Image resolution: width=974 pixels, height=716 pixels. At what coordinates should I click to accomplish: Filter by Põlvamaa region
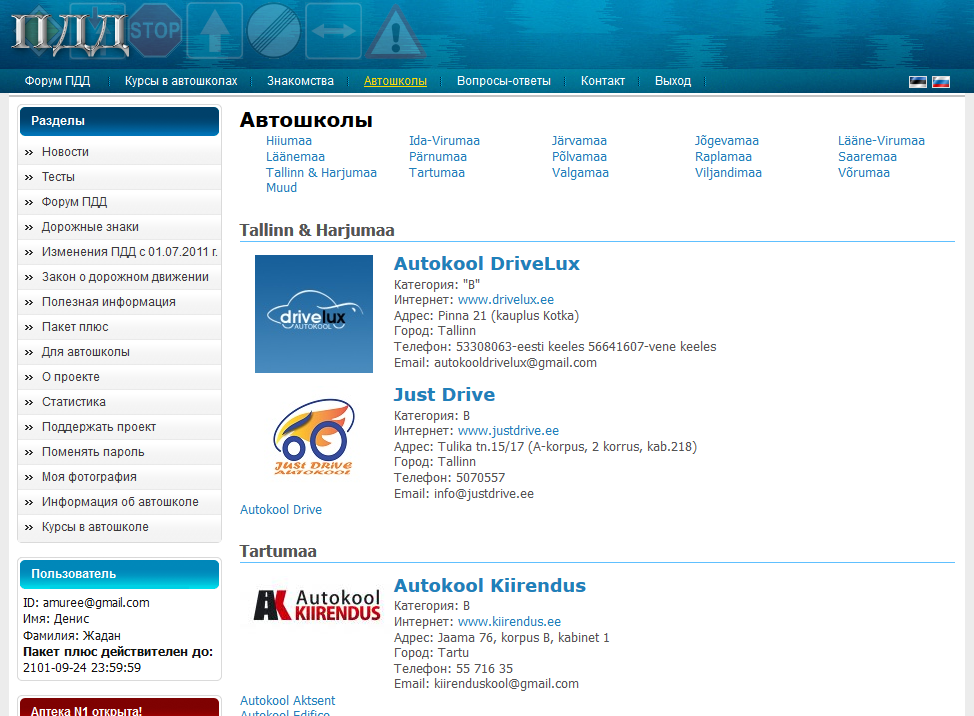(x=579, y=157)
